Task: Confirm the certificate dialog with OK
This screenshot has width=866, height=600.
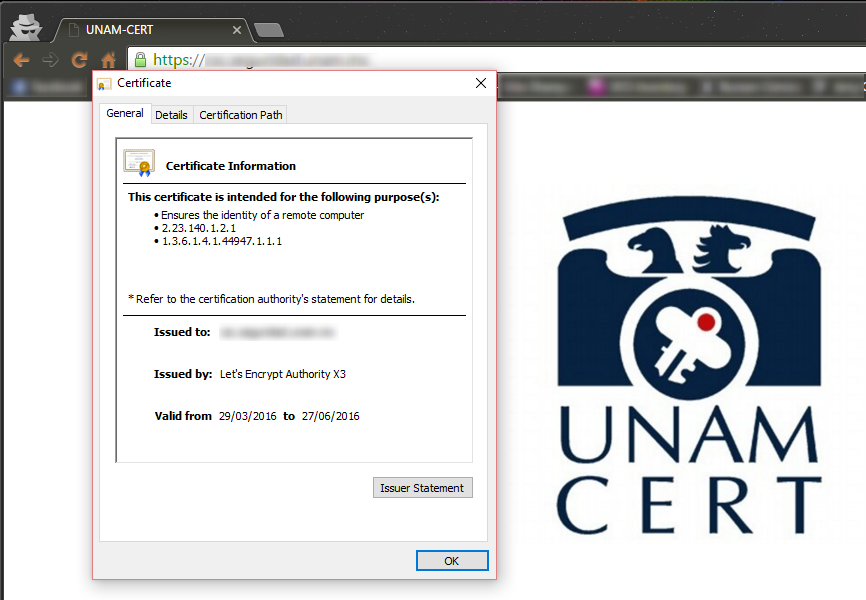Action: coord(452,561)
